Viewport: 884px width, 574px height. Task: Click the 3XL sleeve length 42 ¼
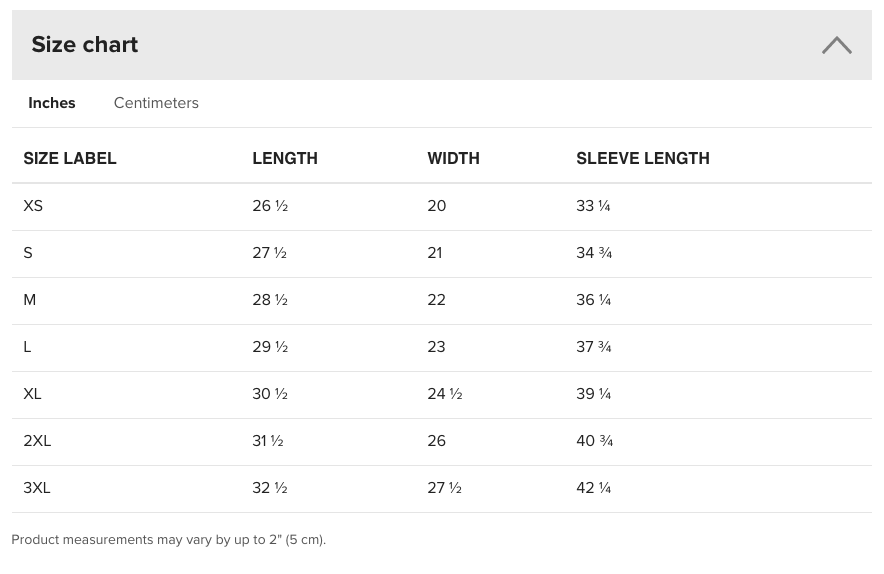[593, 488]
